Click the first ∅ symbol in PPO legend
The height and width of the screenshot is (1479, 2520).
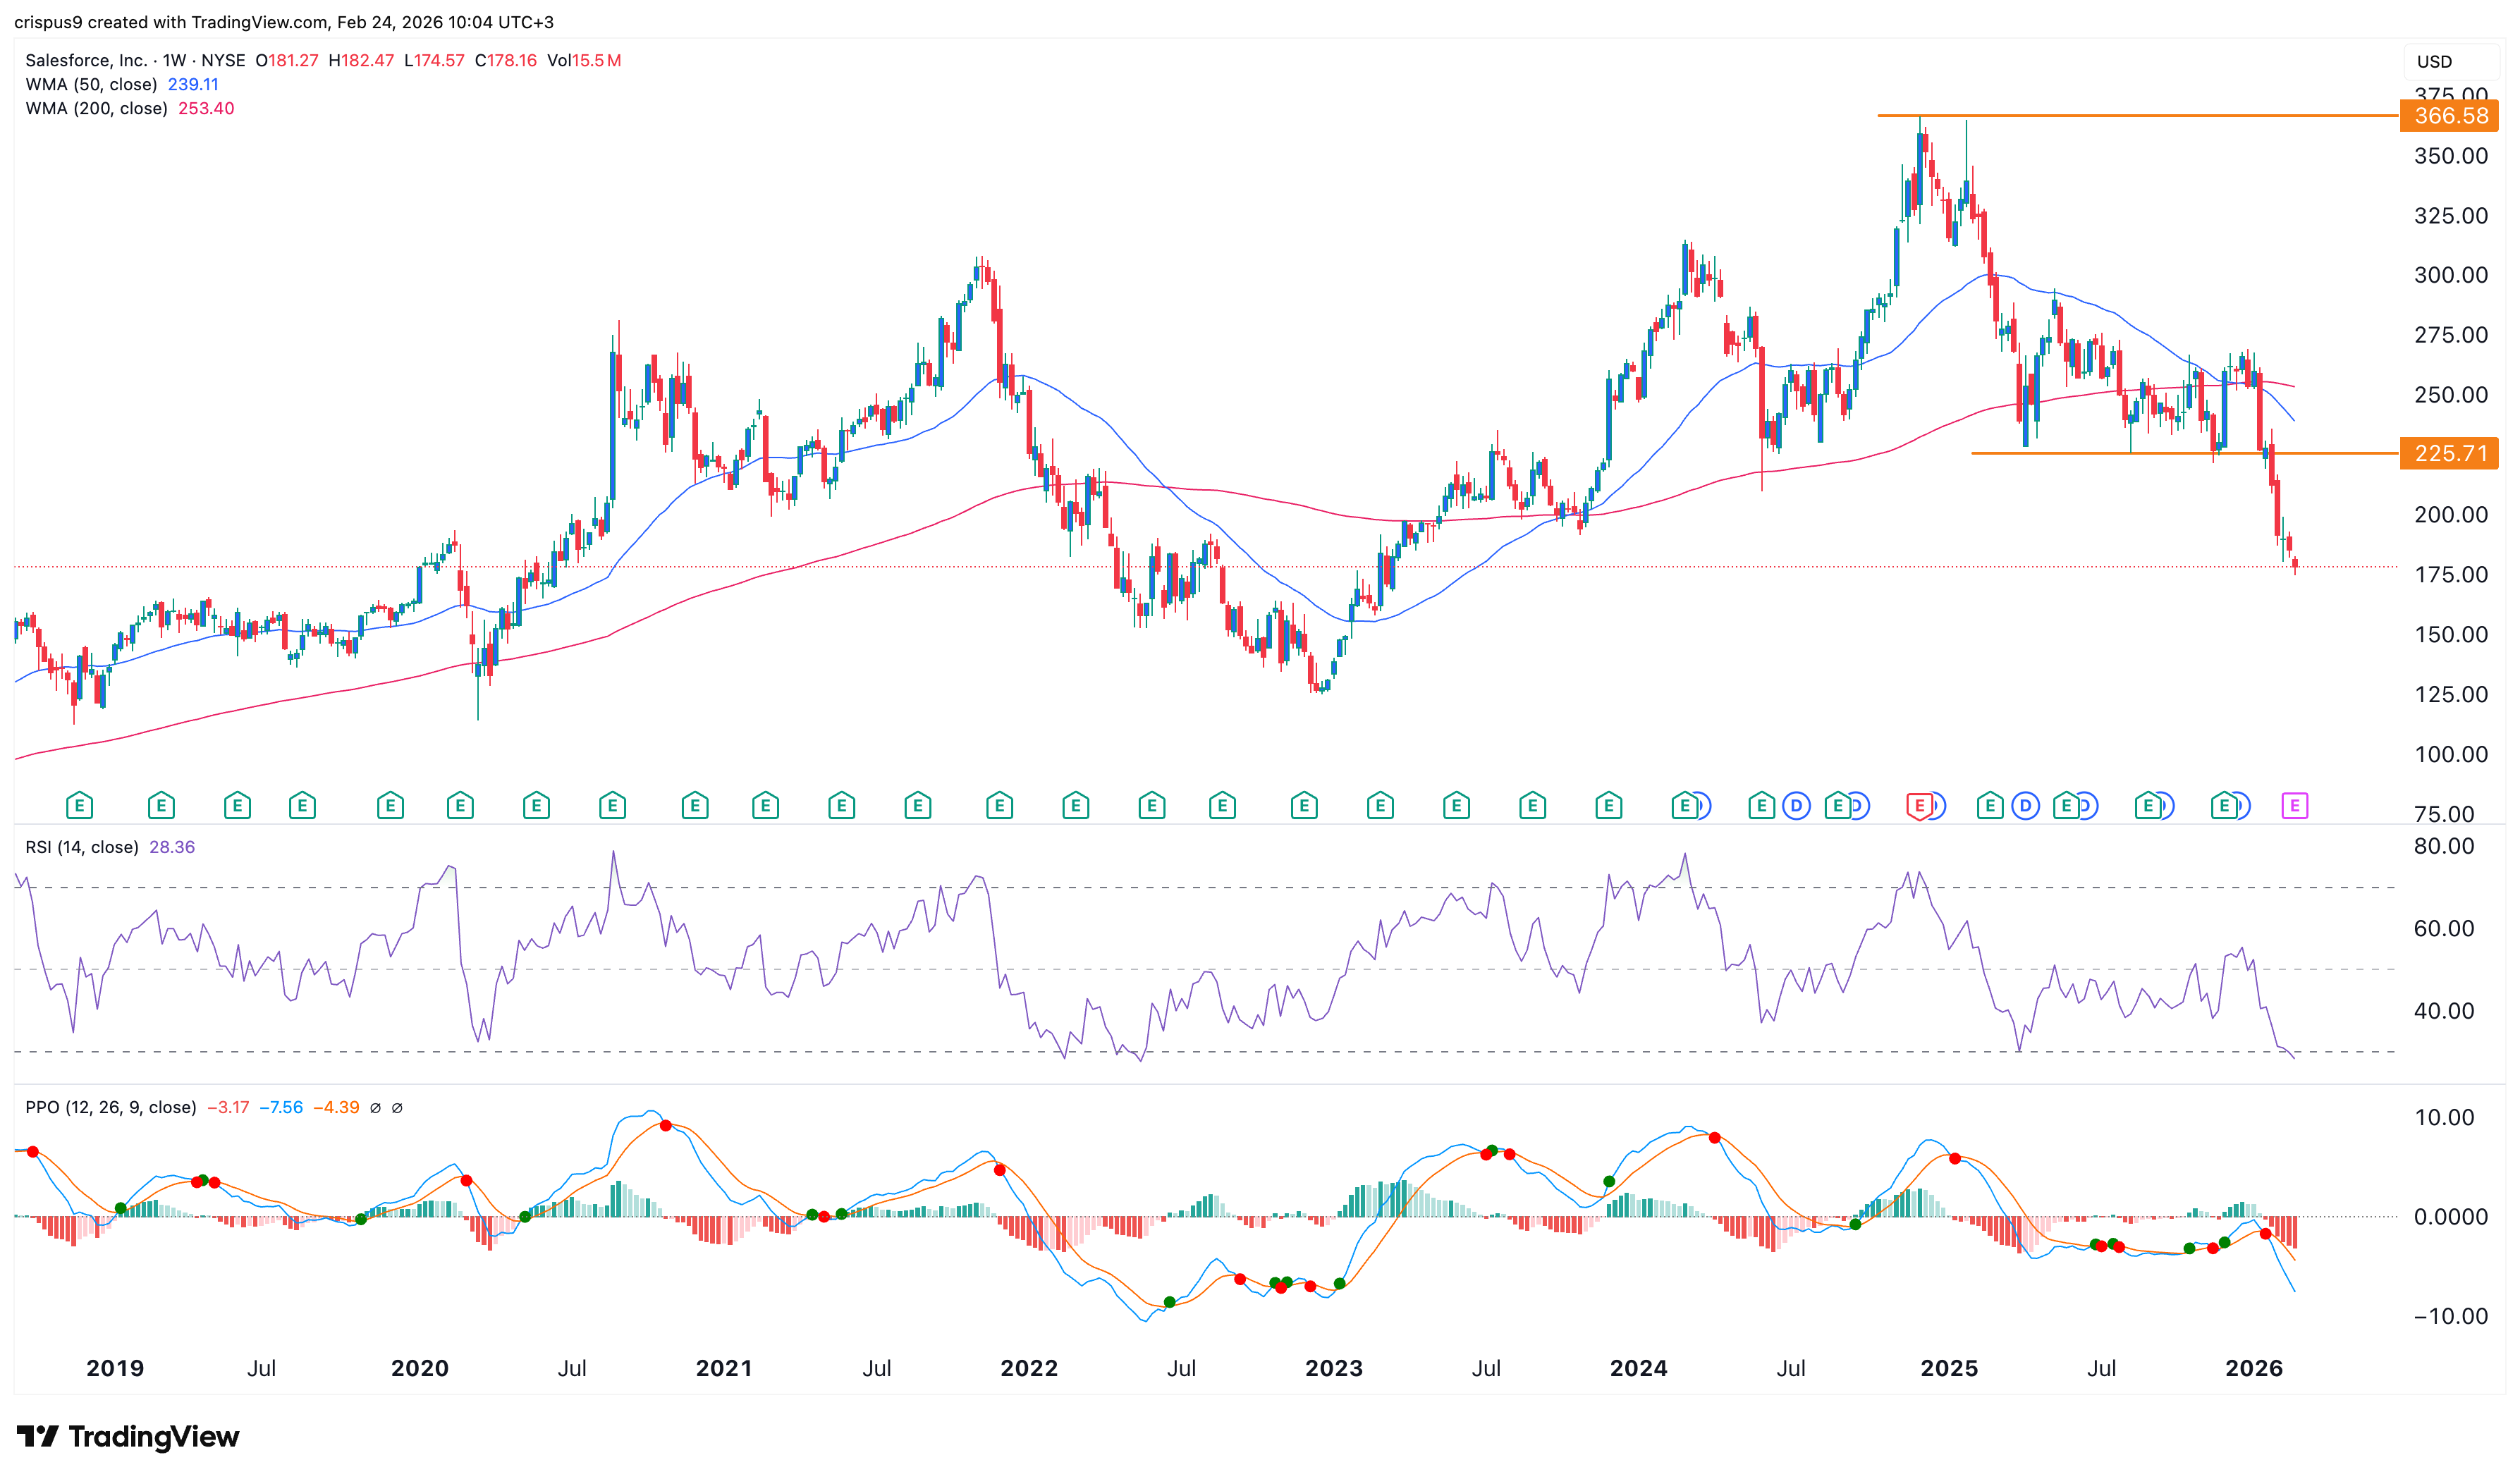(x=375, y=1108)
